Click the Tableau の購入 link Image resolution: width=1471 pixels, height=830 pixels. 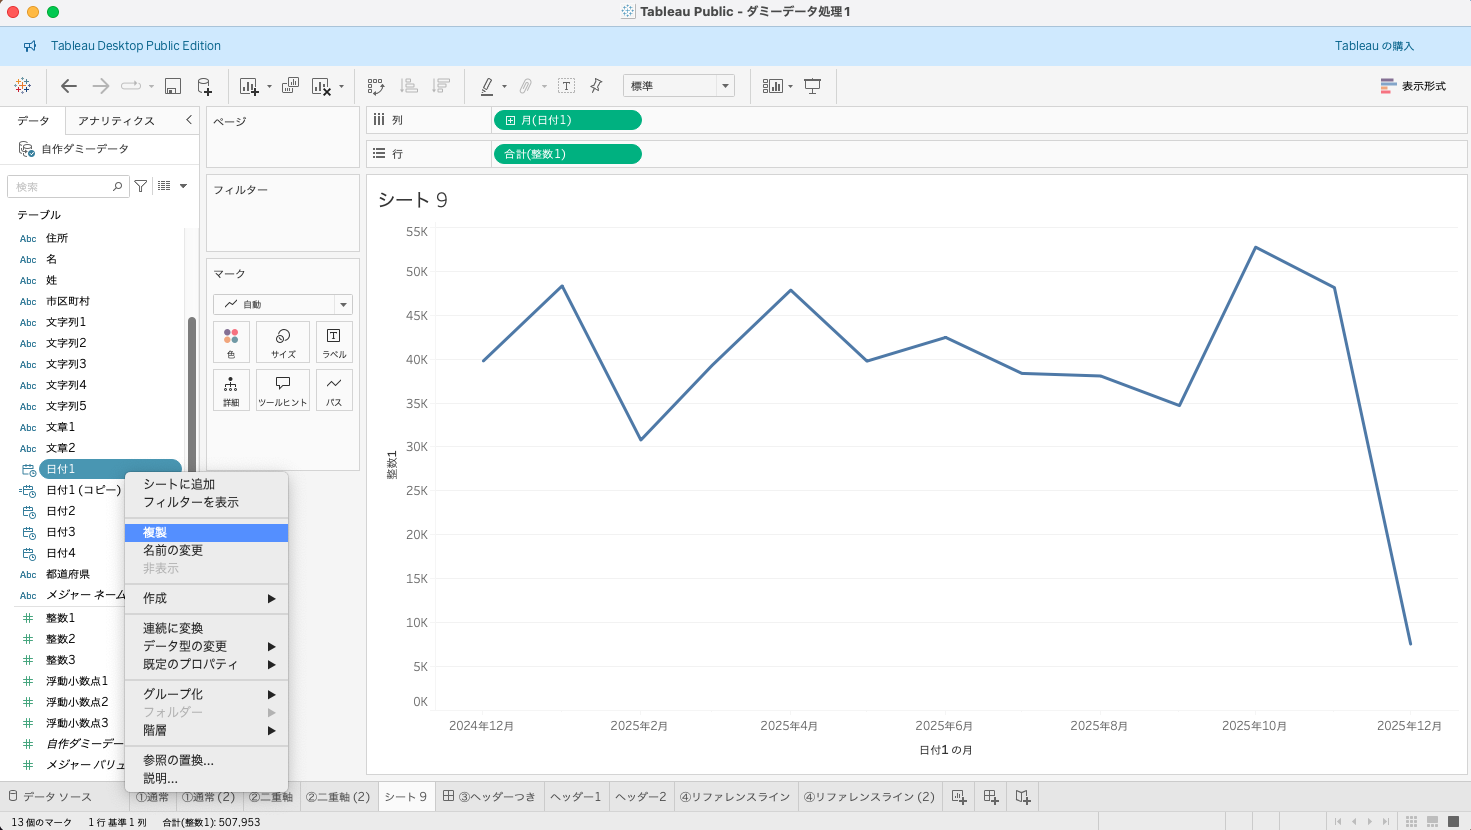[1374, 46]
